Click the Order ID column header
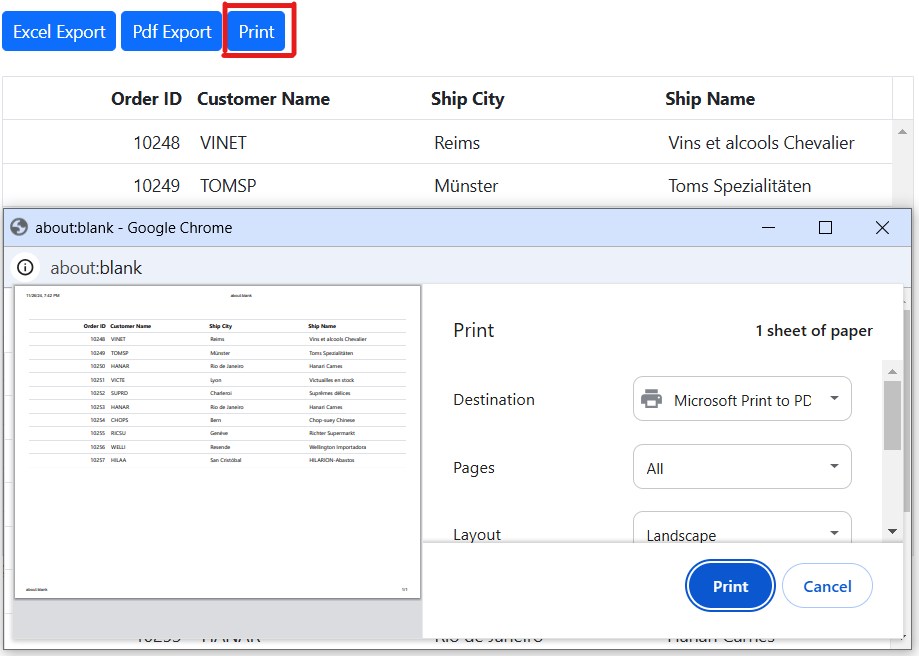 click(x=146, y=99)
